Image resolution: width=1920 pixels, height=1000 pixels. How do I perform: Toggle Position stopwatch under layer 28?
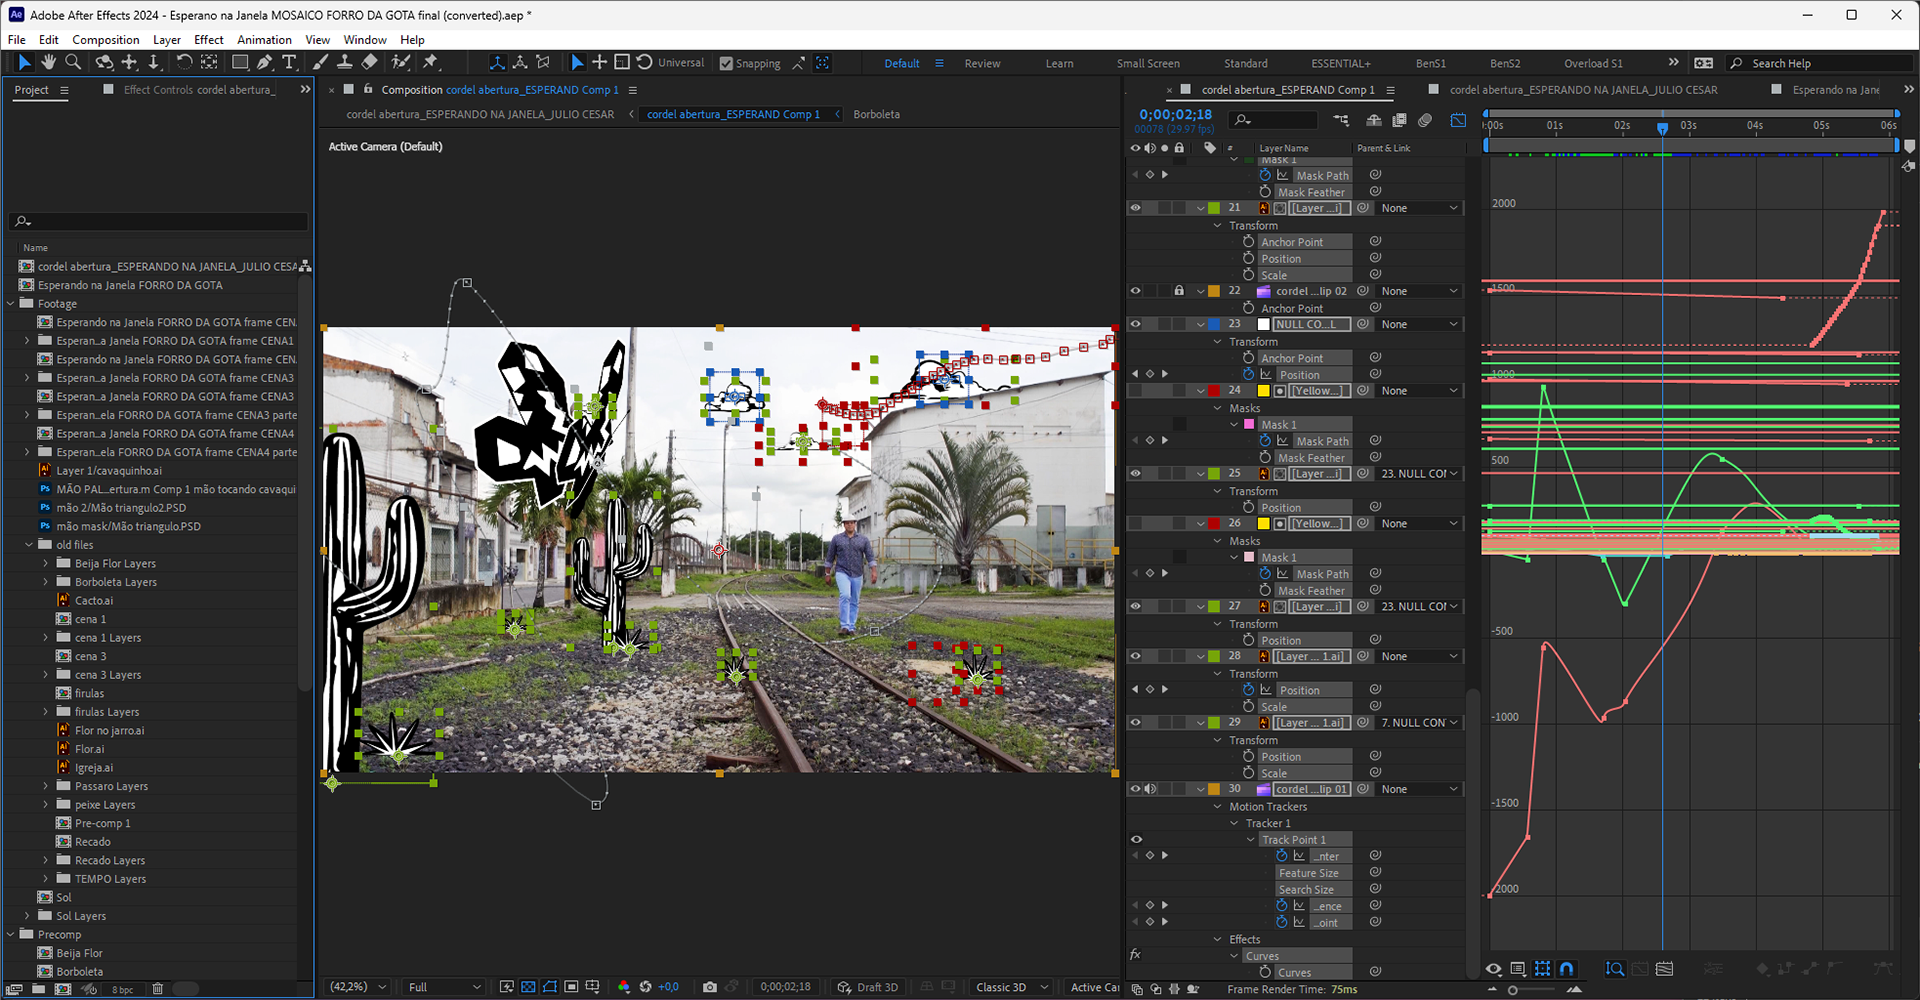(1249, 690)
